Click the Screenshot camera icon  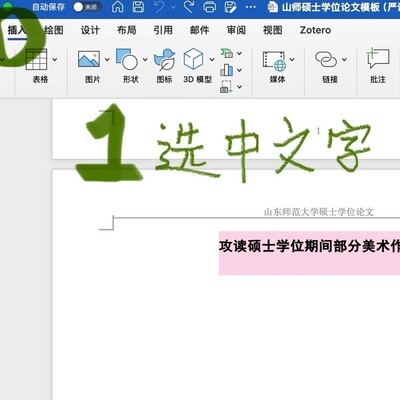(x=226, y=87)
